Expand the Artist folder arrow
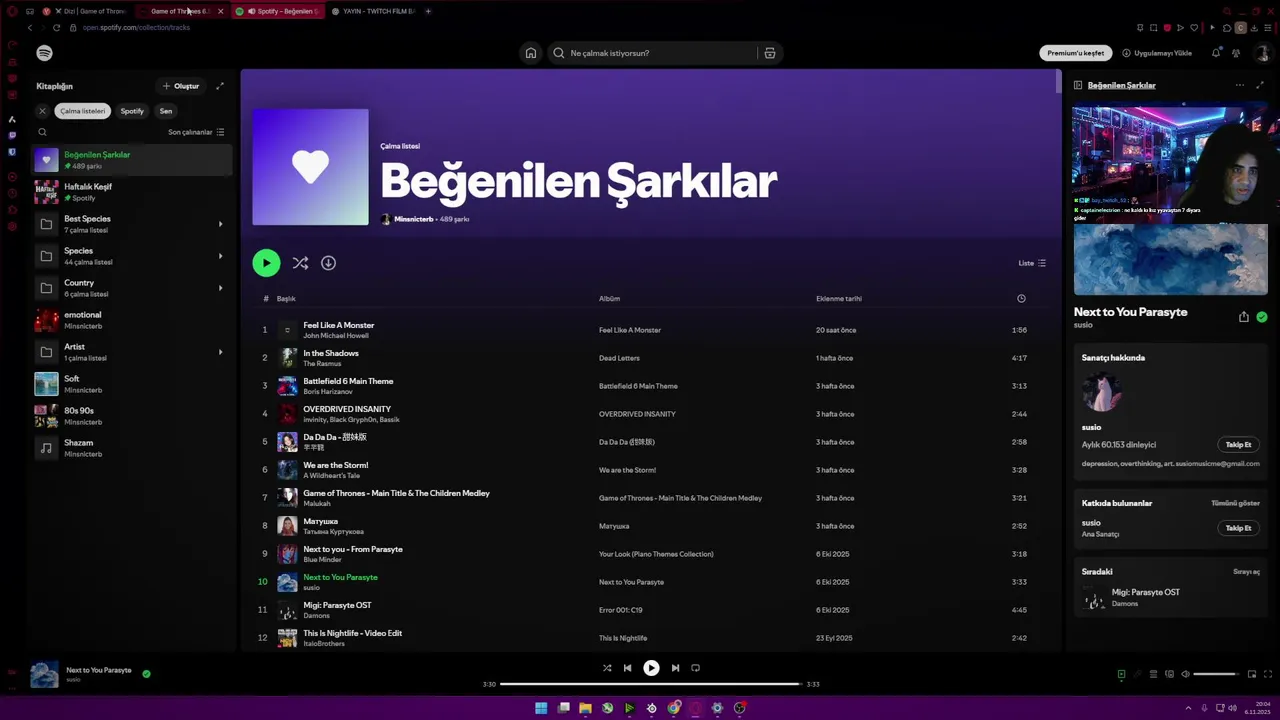The width and height of the screenshot is (1280, 720). (x=220, y=352)
